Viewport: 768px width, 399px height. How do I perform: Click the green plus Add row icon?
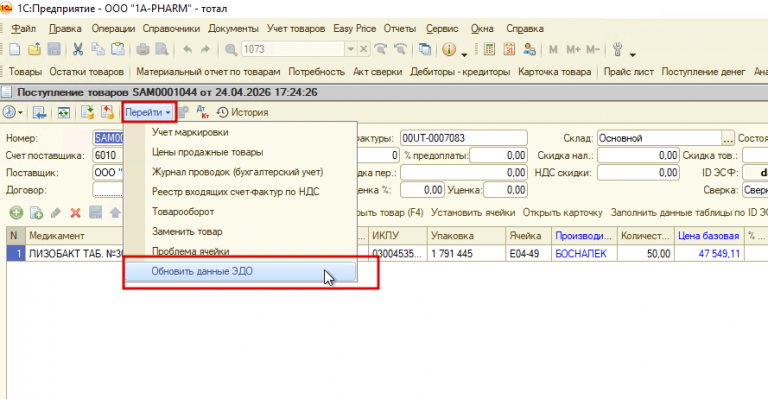coord(16,212)
